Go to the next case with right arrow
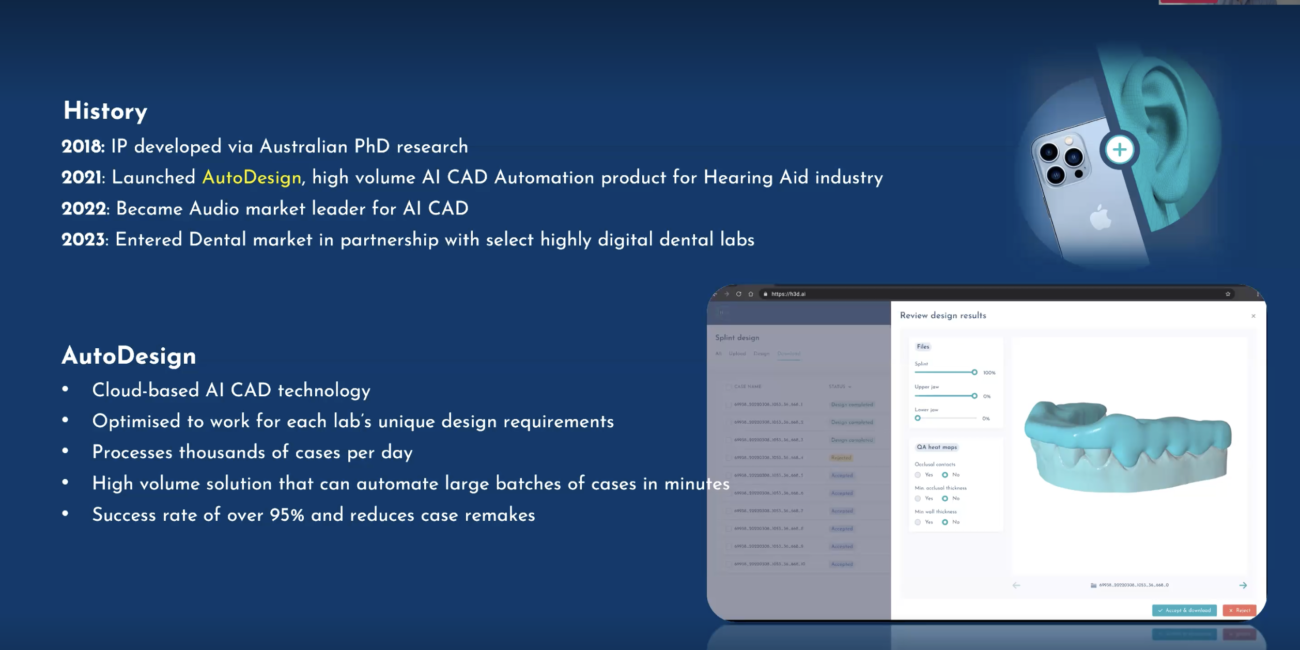Viewport: 1300px width, 650px height. [x=1243, y=585]
